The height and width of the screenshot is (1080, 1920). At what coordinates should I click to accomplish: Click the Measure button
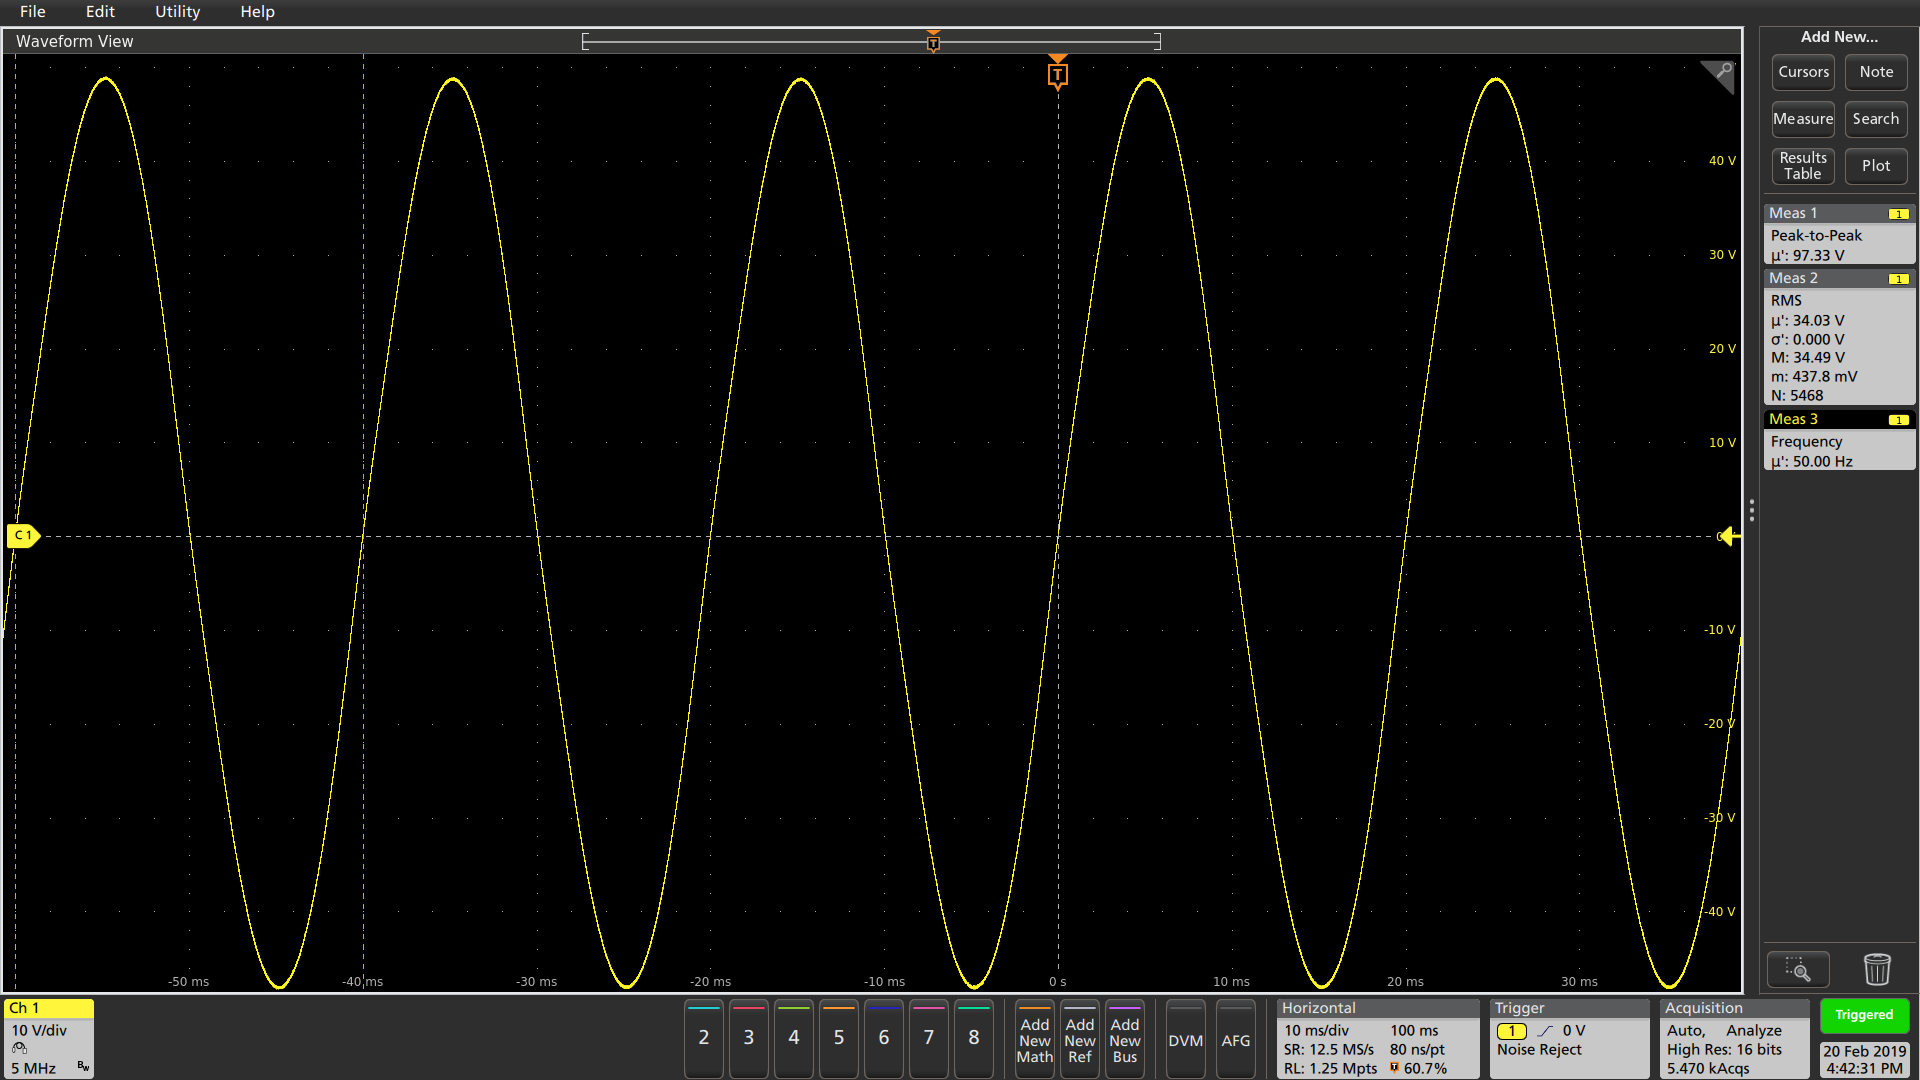pos(1803,119)
